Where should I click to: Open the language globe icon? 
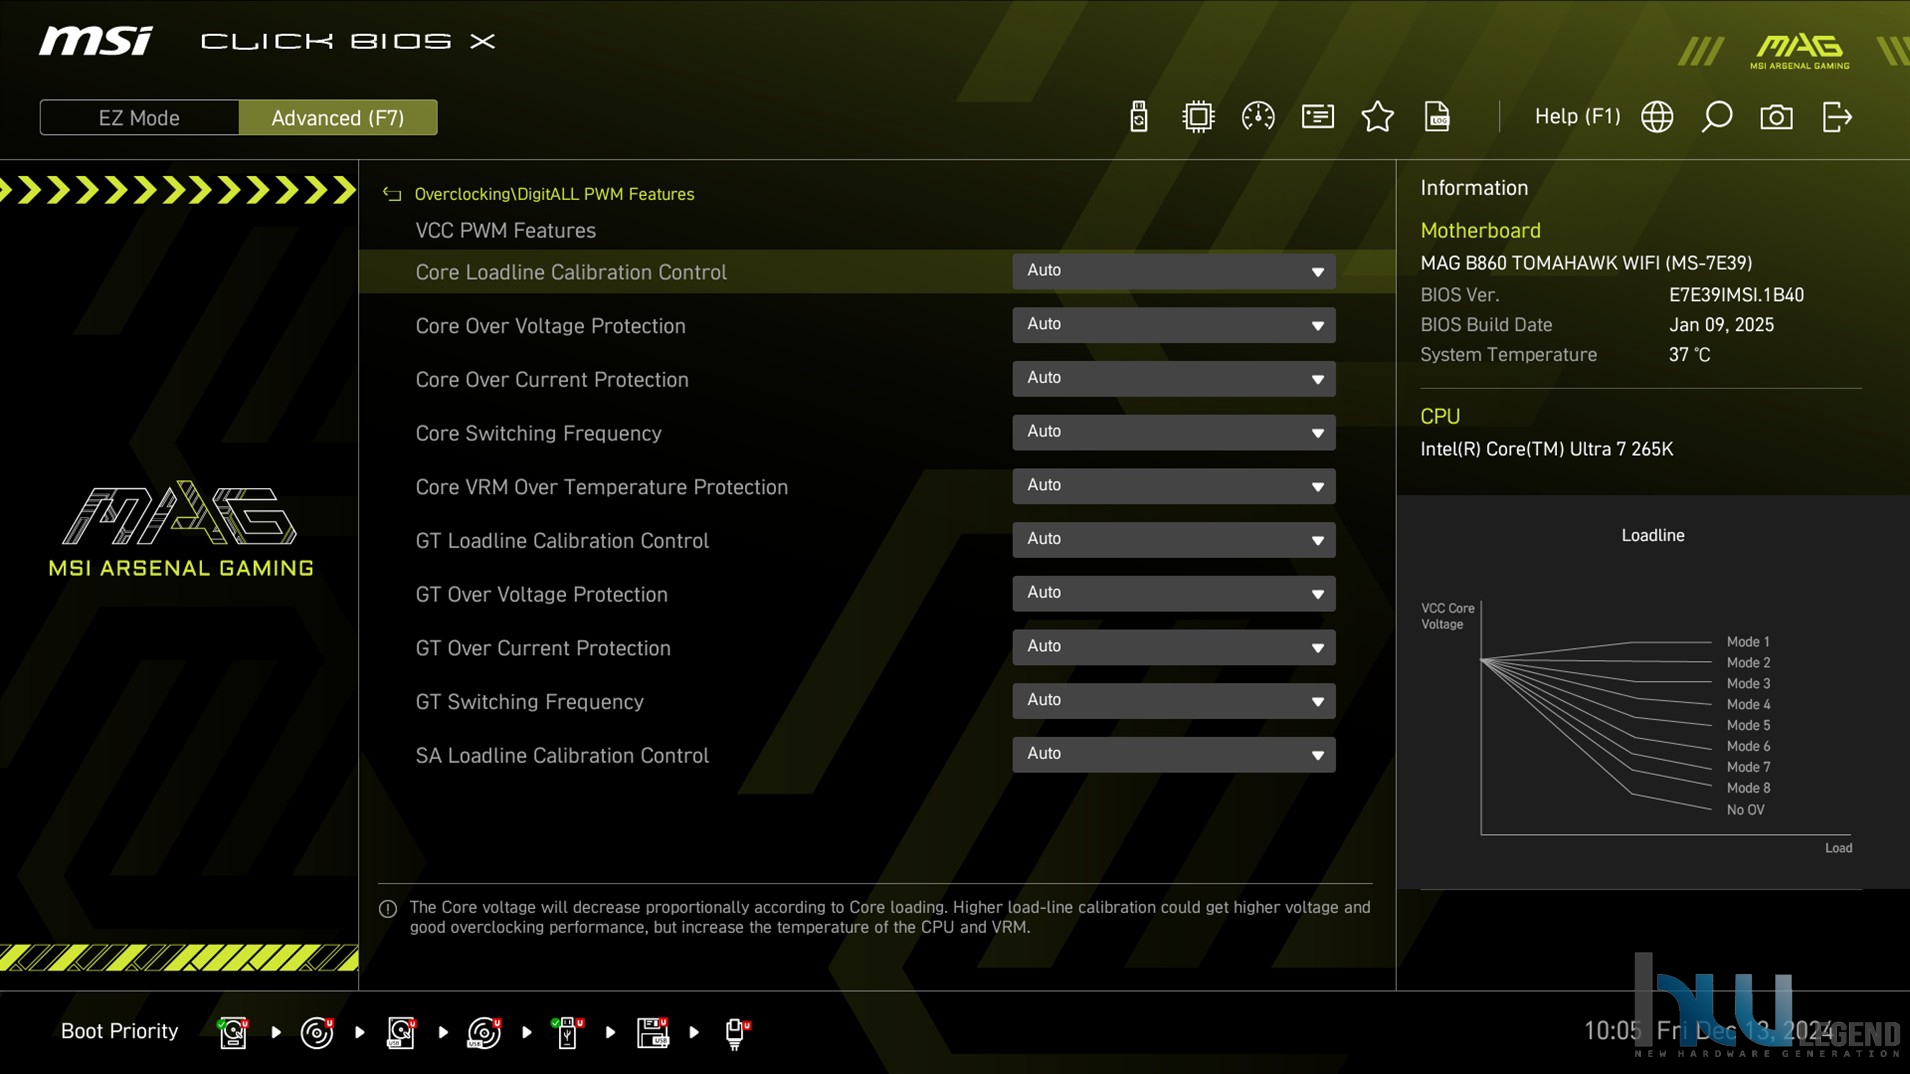click(1656, 117)
